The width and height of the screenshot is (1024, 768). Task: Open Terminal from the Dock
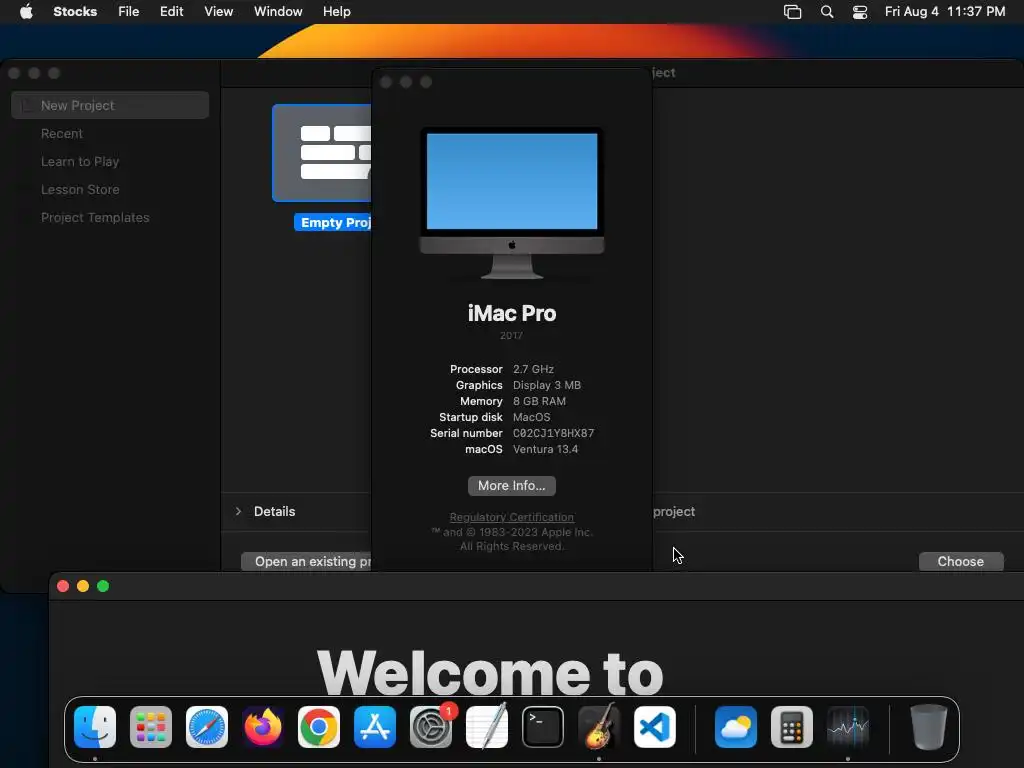[543, 727]
